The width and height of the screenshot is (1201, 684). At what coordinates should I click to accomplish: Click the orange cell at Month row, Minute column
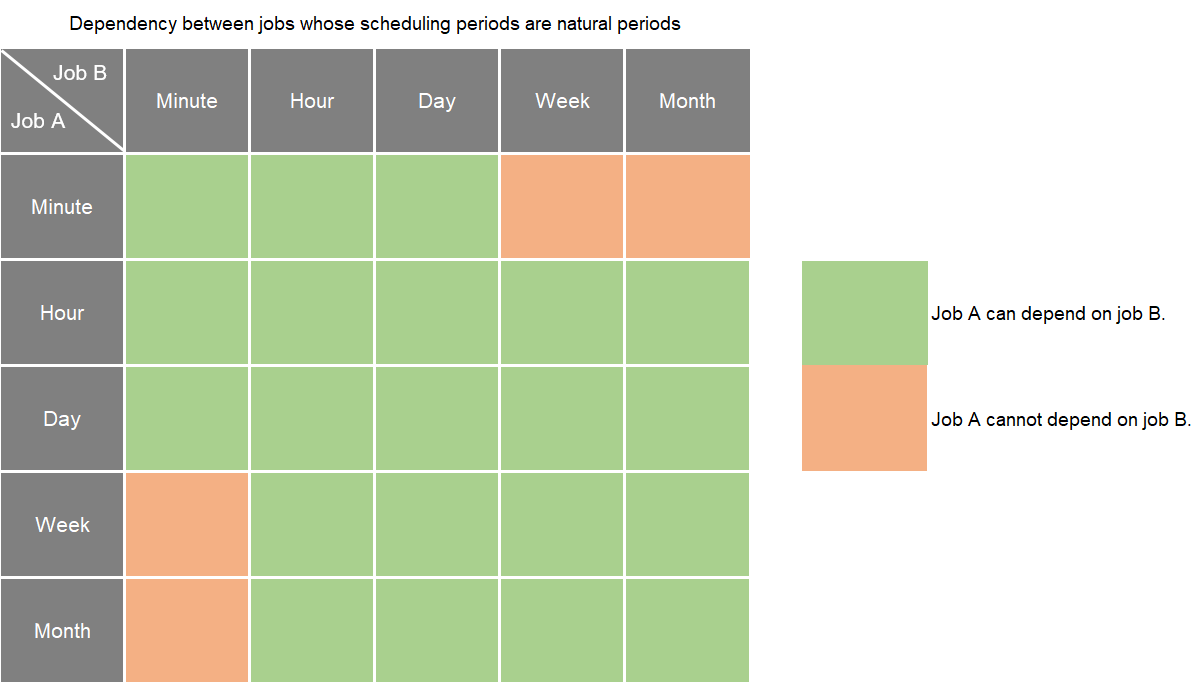point(187,630)
